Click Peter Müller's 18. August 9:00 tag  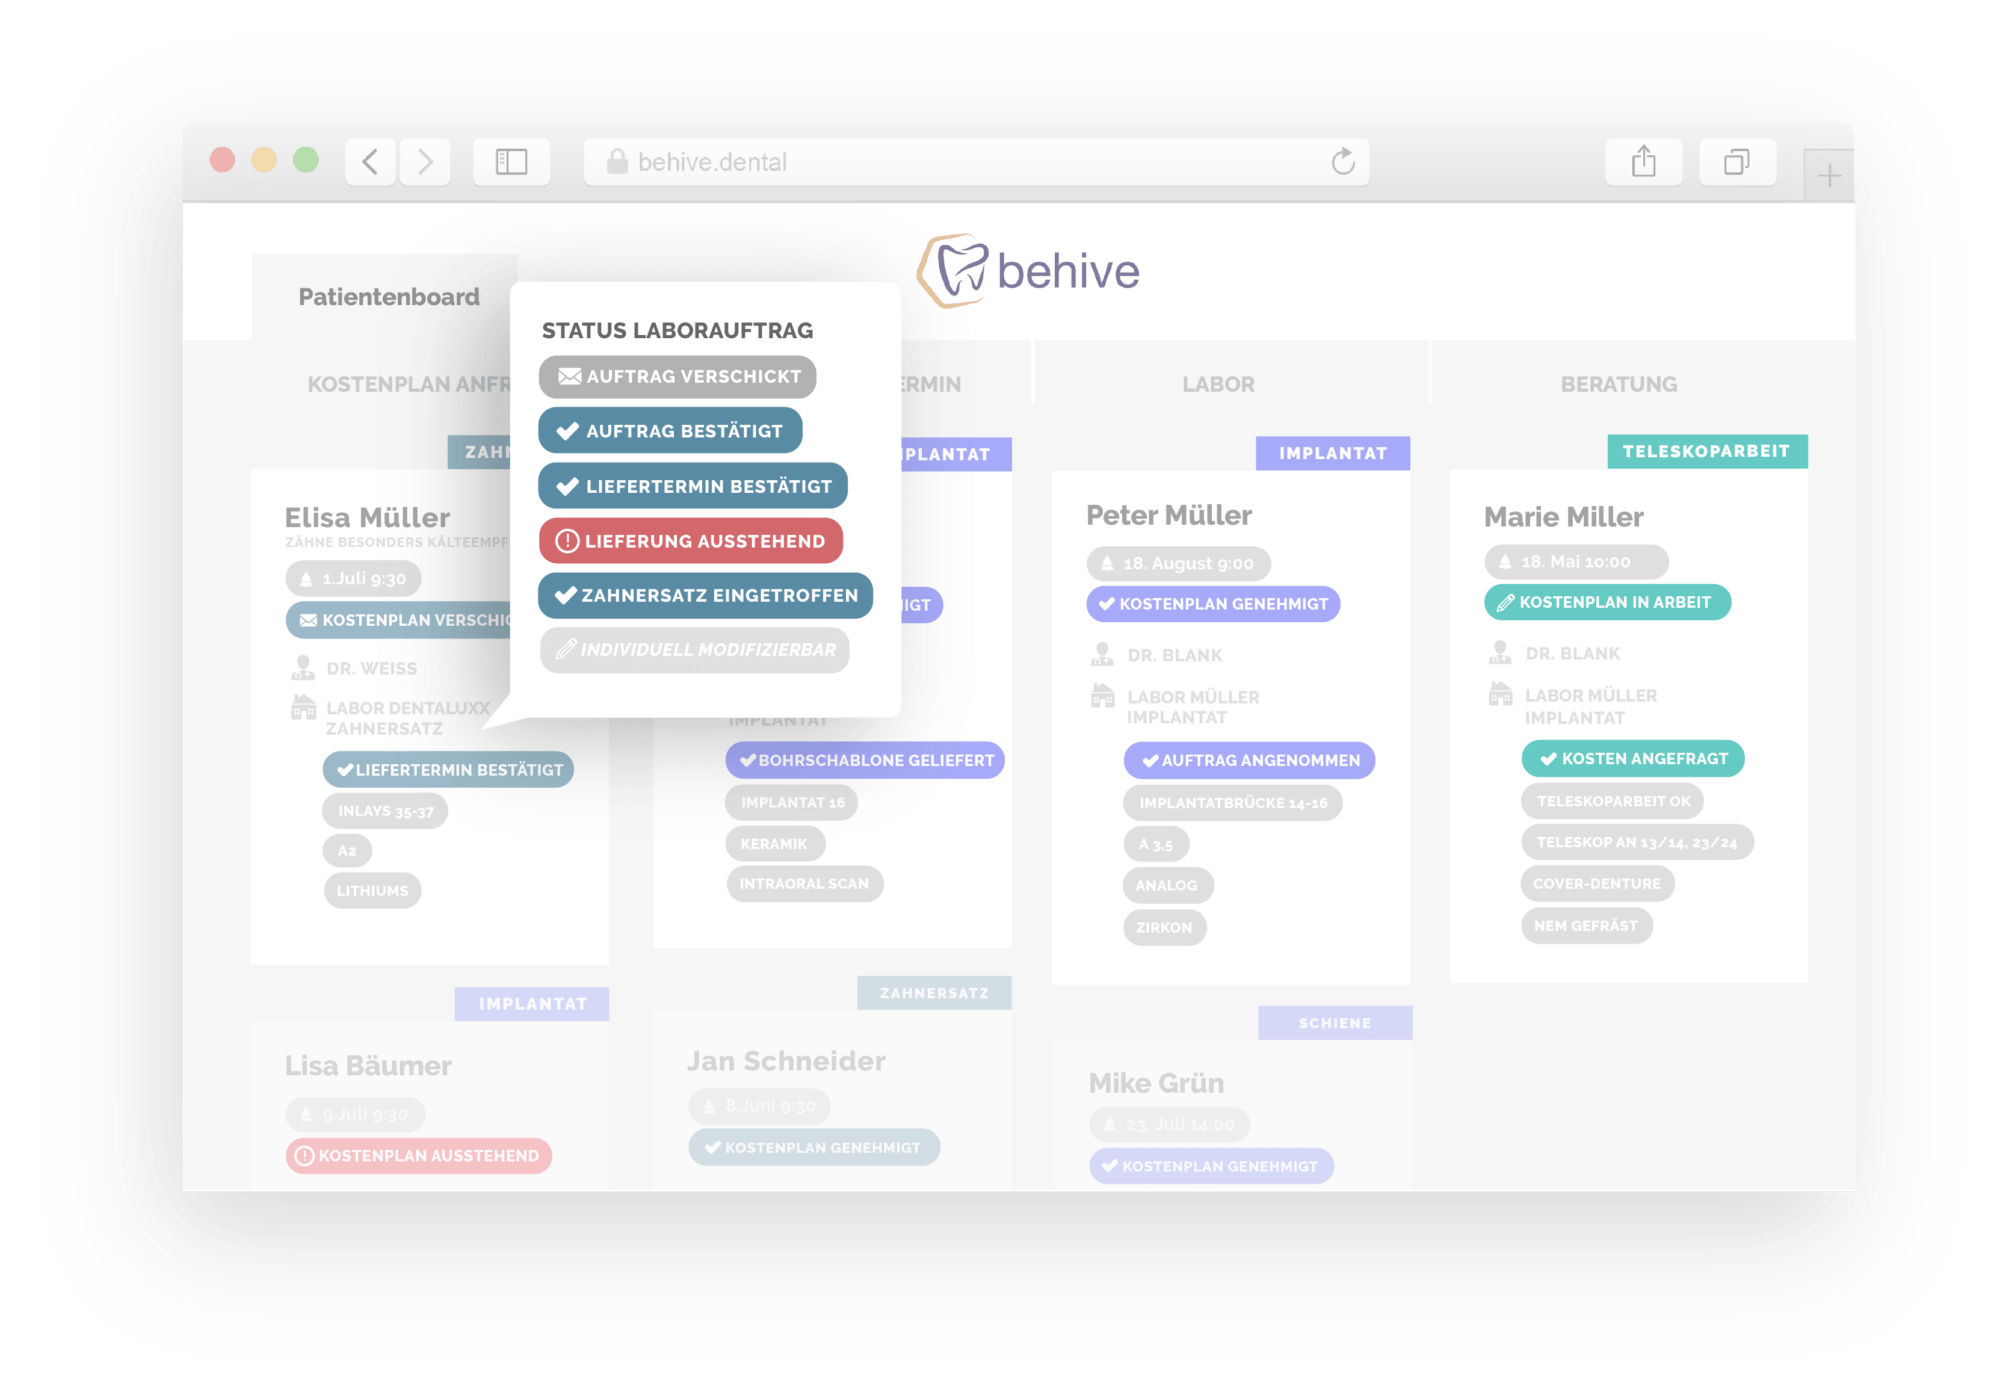pyautogui.click(x=1178, y=563)
